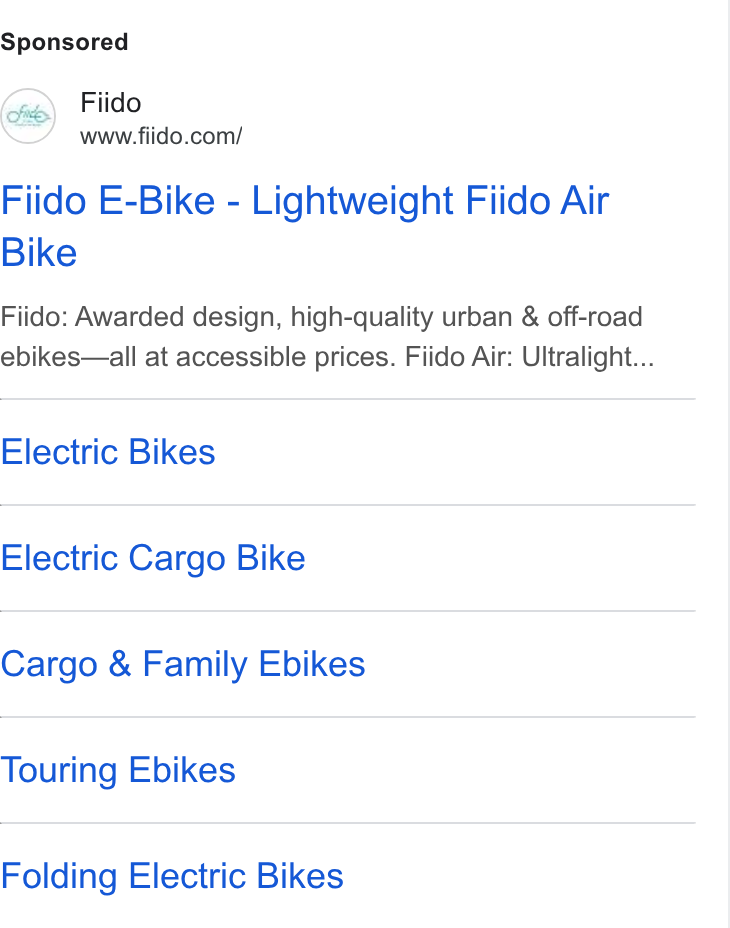Click 'Fiido E-Bike' at the headline start
This screenshot has height=928, width=730.
click(x=108, y=201)
